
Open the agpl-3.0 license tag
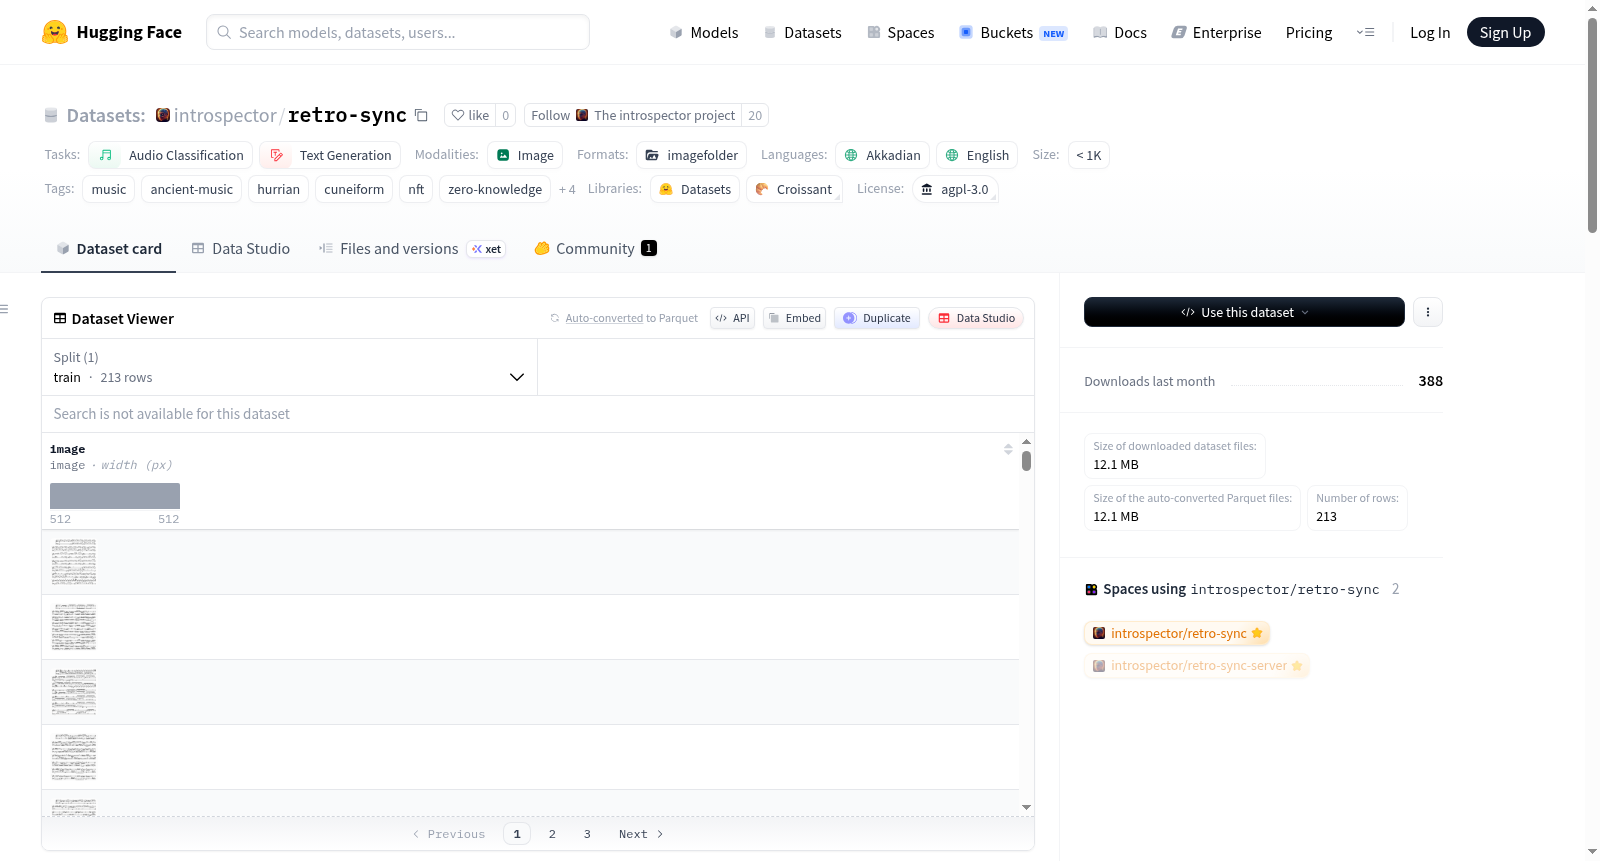click(x=955, y=189)
